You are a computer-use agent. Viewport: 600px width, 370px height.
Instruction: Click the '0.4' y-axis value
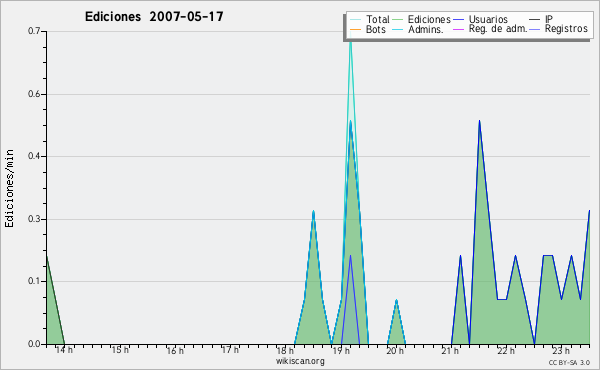34,156
